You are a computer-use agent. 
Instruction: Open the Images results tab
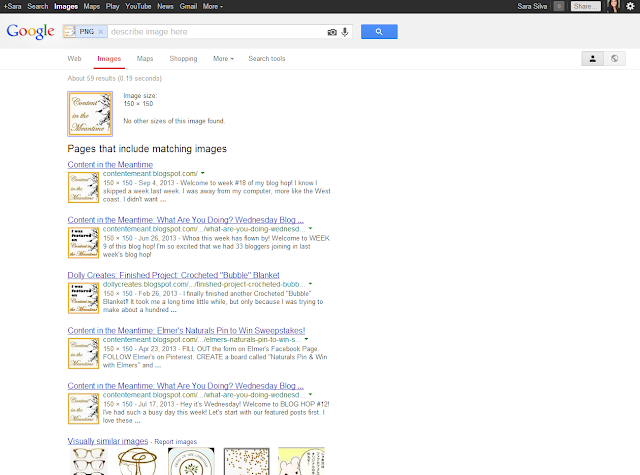109,58
